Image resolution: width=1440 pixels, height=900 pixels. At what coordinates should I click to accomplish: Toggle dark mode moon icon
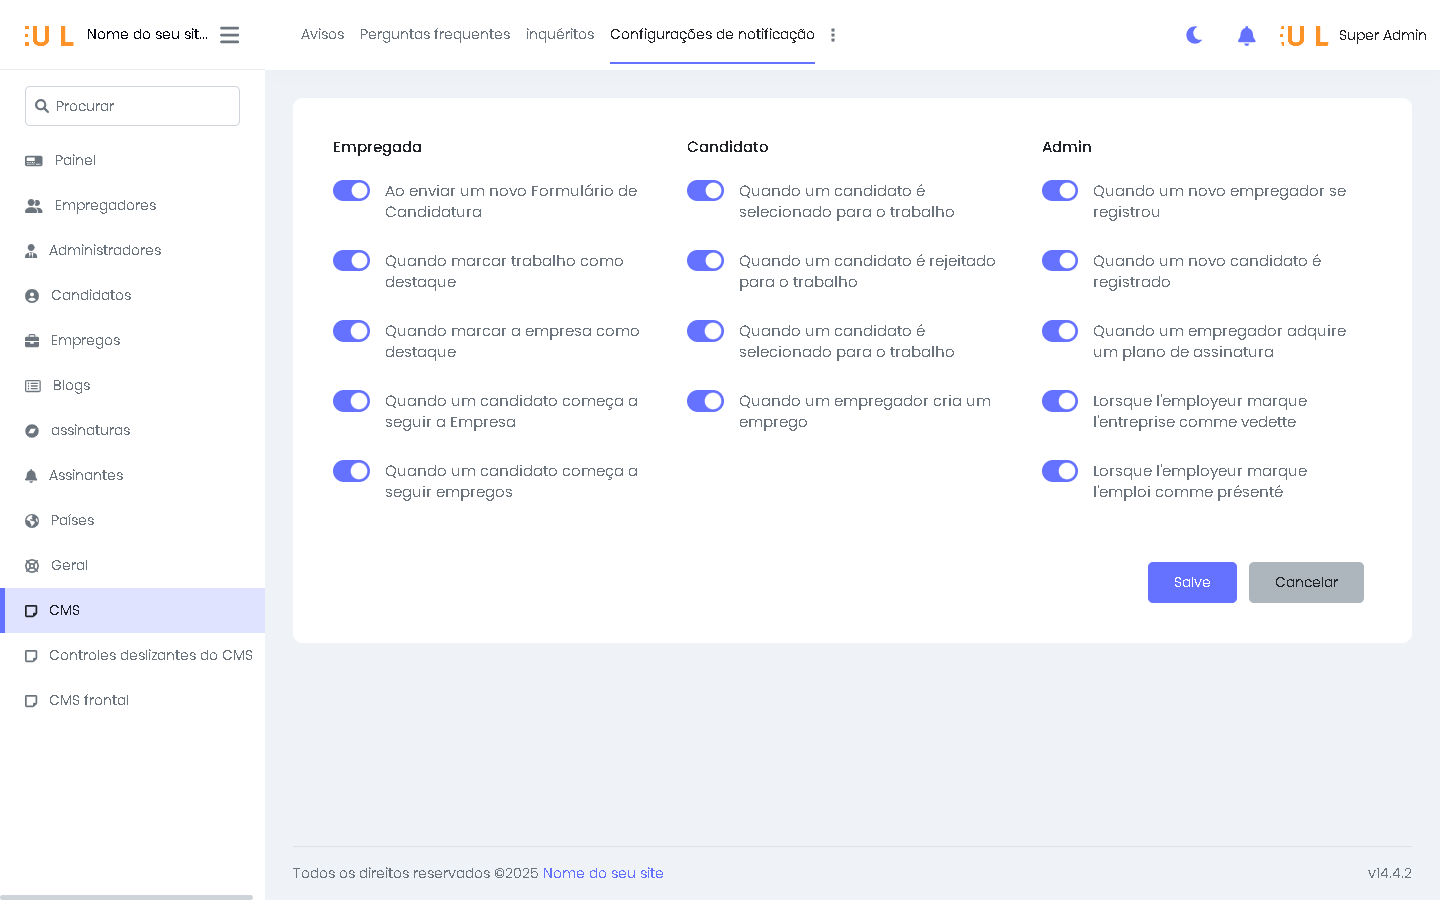(1194, 35)
